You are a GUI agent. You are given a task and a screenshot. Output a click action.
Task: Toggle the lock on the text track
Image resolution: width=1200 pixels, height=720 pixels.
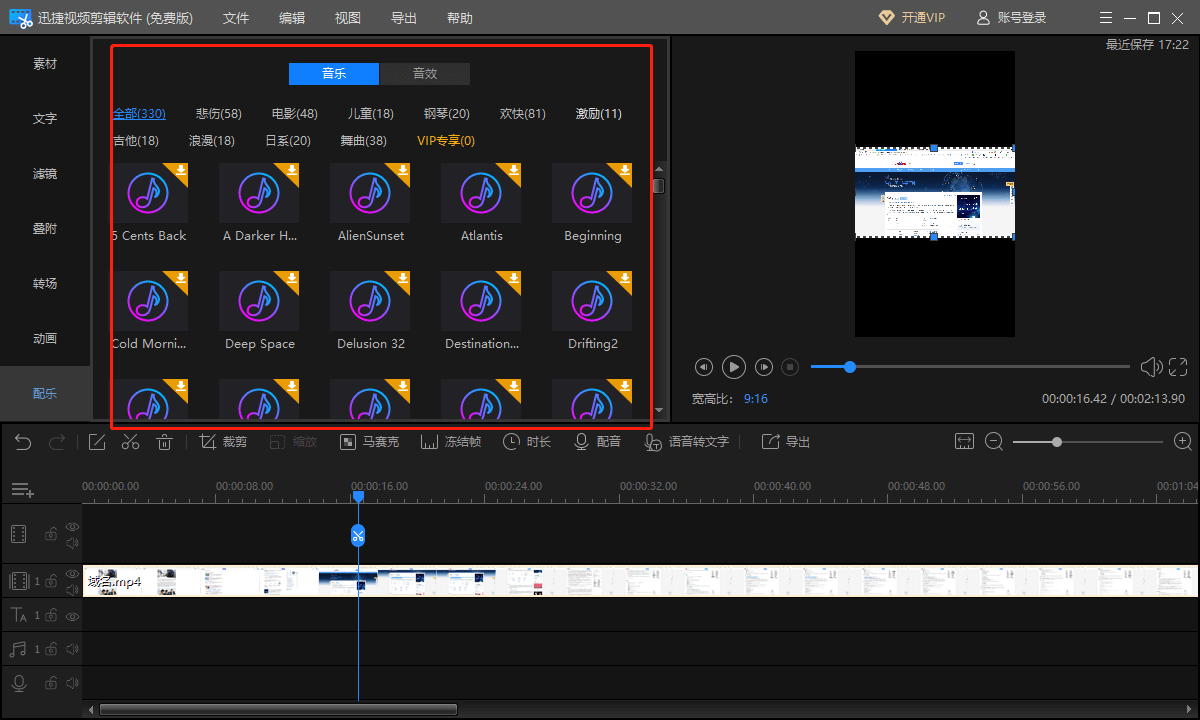pos(50,616)
